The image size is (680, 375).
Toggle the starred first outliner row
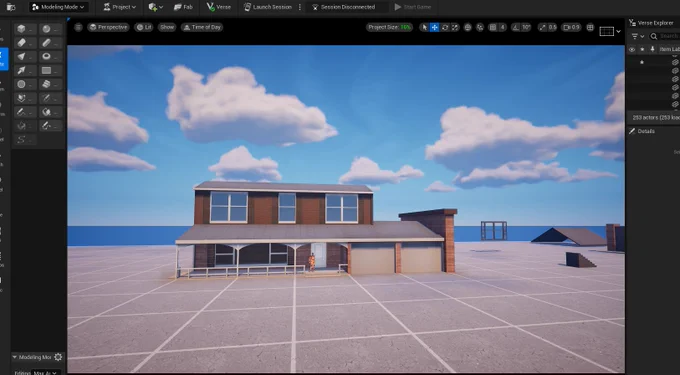642,62
